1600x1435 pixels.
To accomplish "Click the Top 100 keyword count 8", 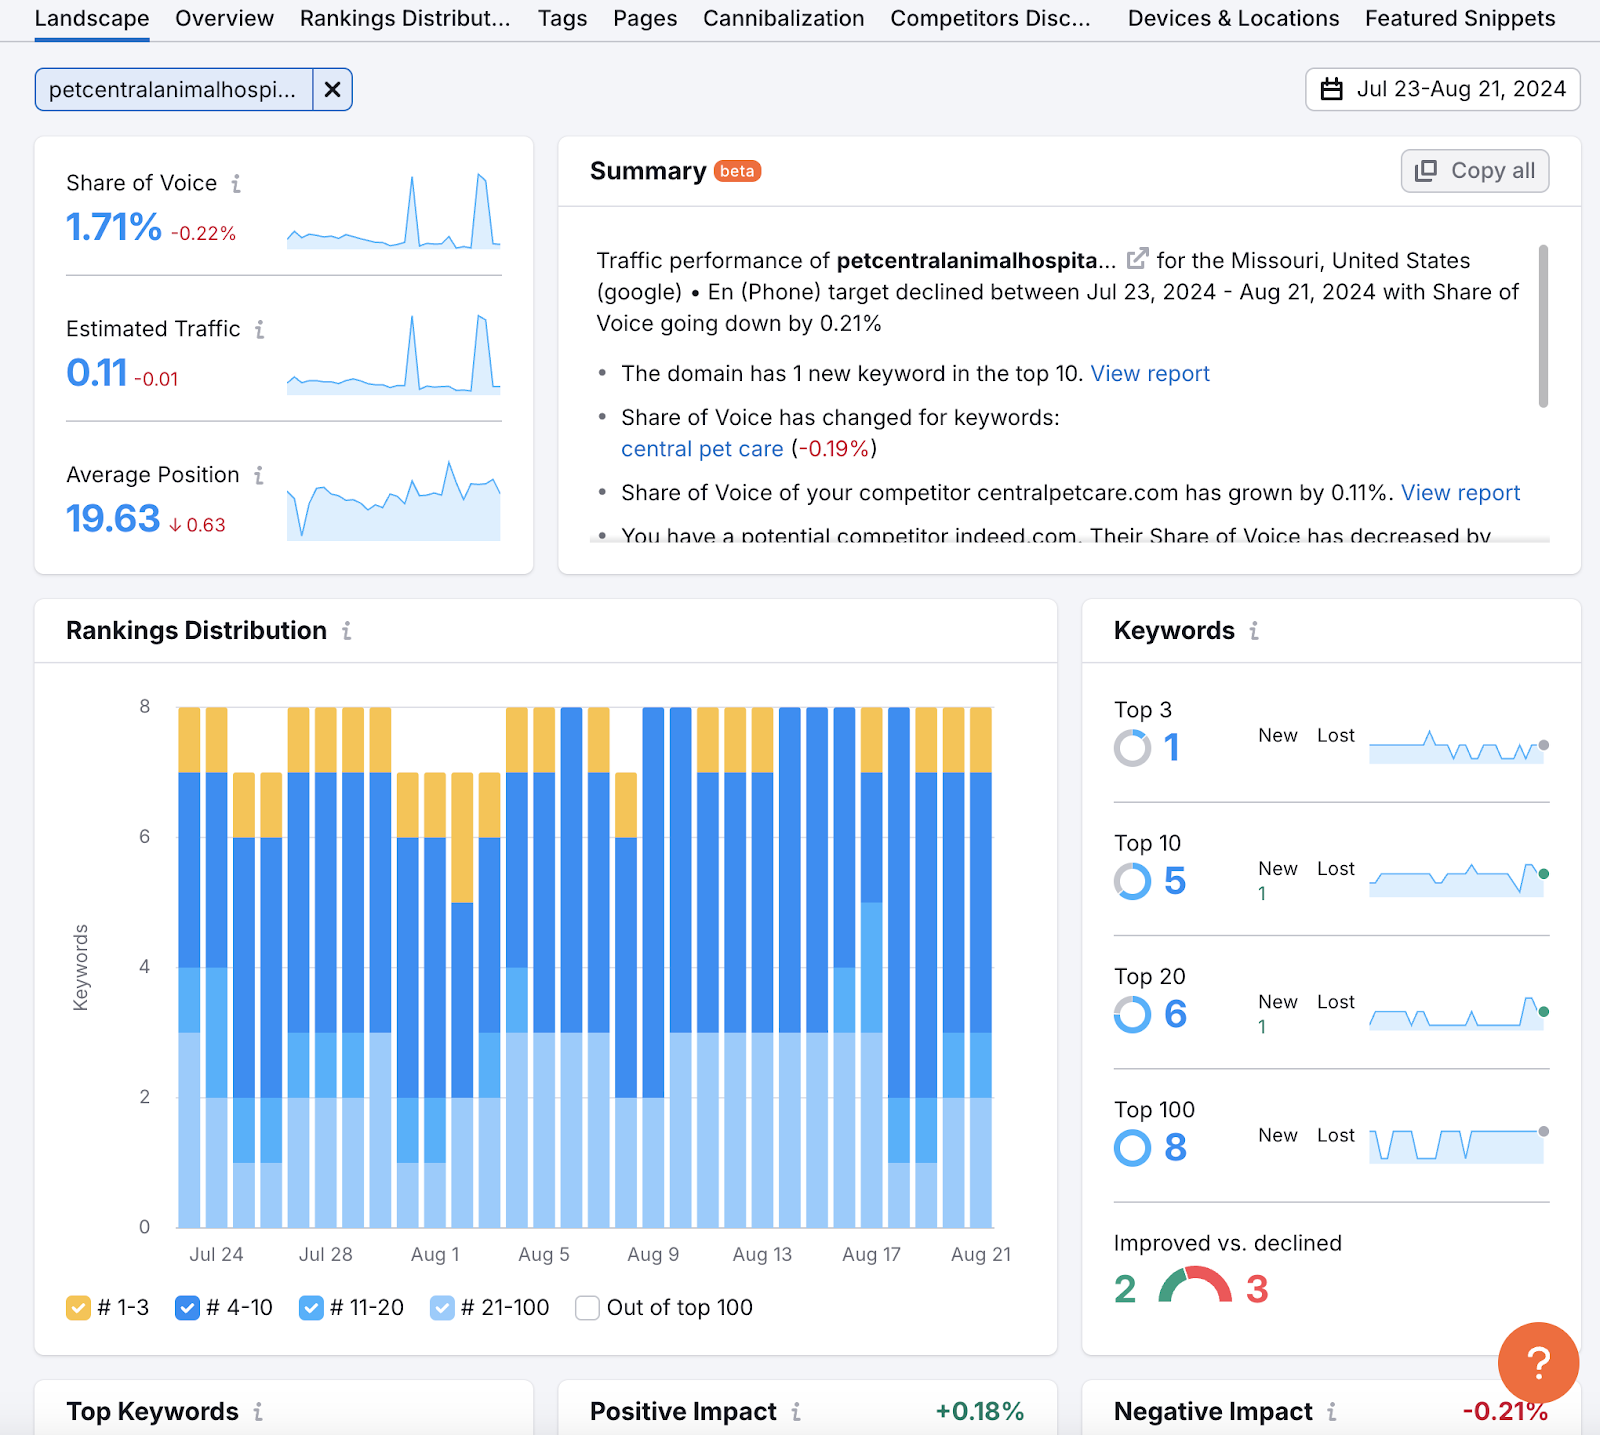I will pos(1175,1147).
